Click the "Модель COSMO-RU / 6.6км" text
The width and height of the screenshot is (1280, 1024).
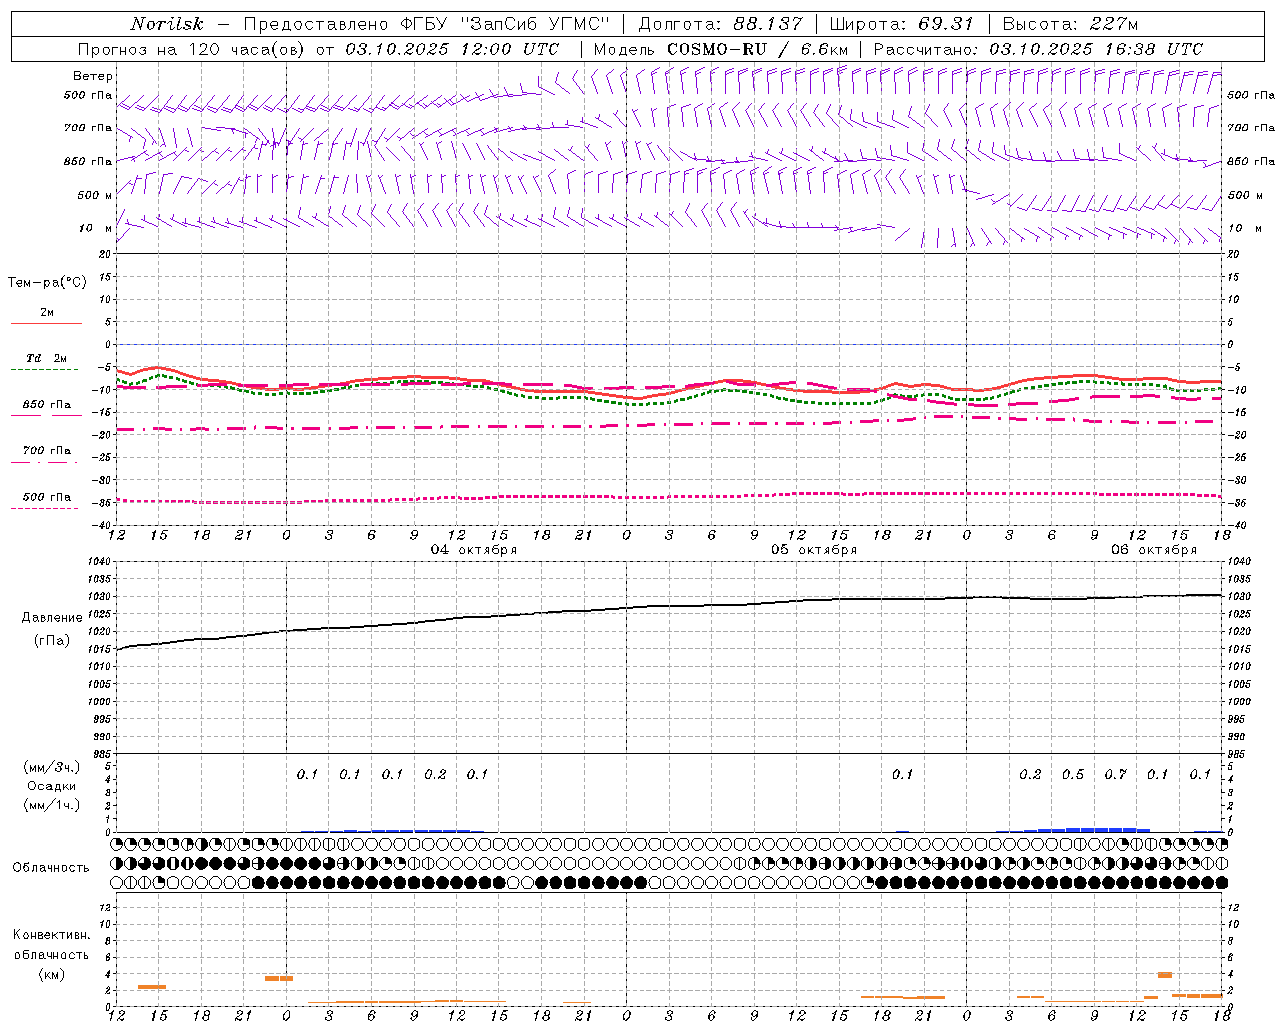(x=720, y=49)
